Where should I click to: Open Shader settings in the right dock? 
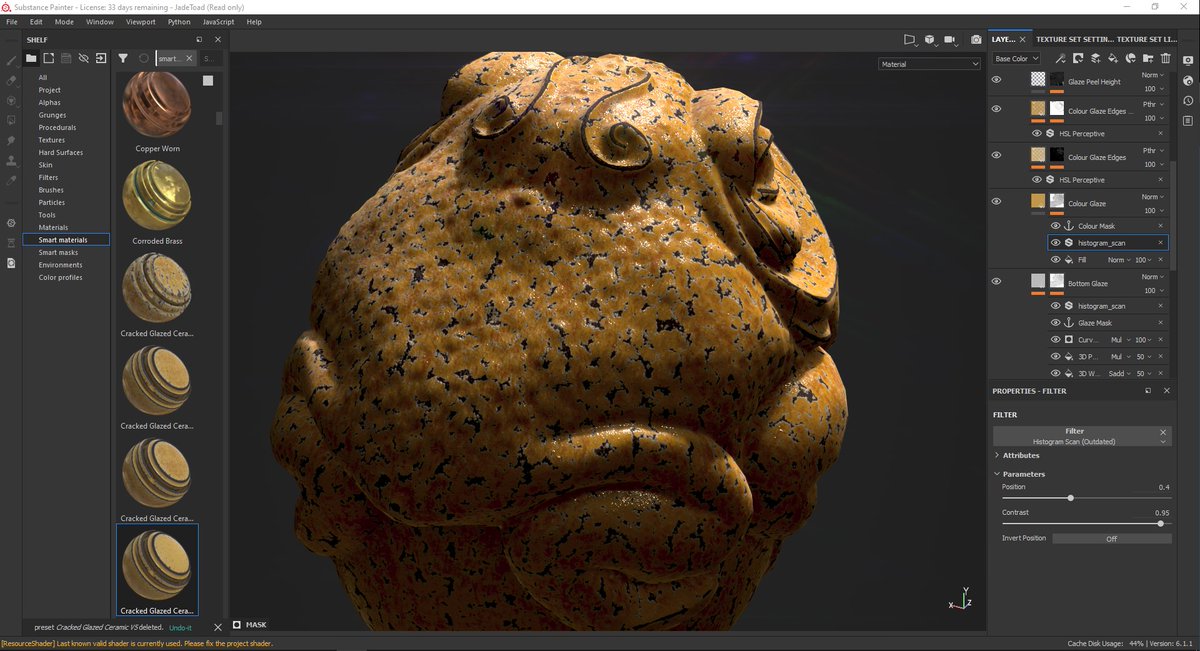coord(1188,80)
